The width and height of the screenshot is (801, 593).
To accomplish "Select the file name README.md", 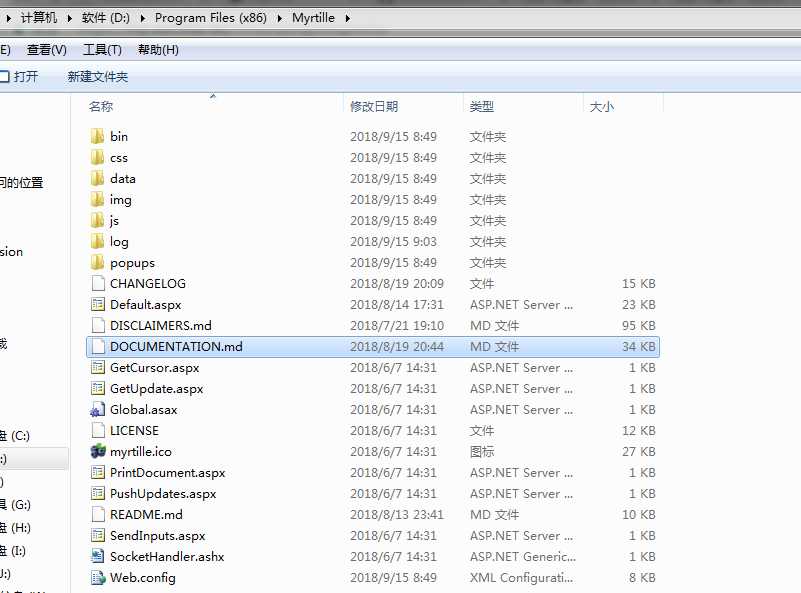I will pyautogui.click(x=146, y=514).
